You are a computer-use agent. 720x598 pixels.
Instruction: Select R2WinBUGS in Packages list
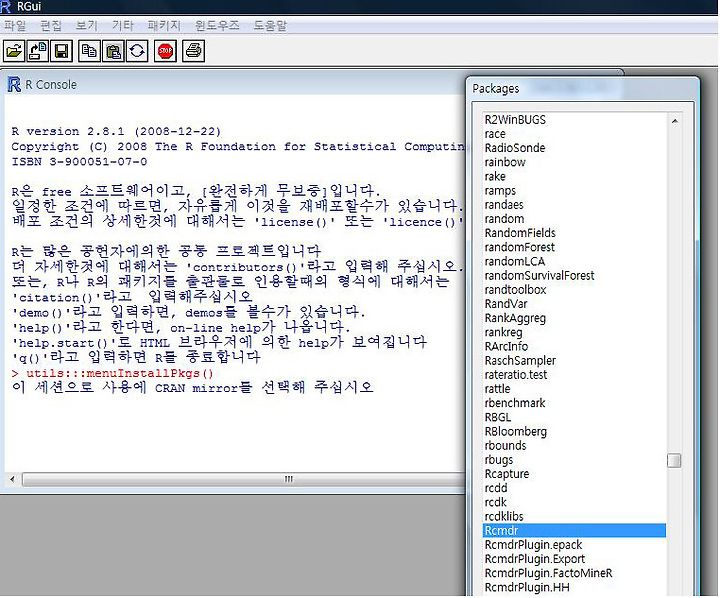[x=574, y=120]
